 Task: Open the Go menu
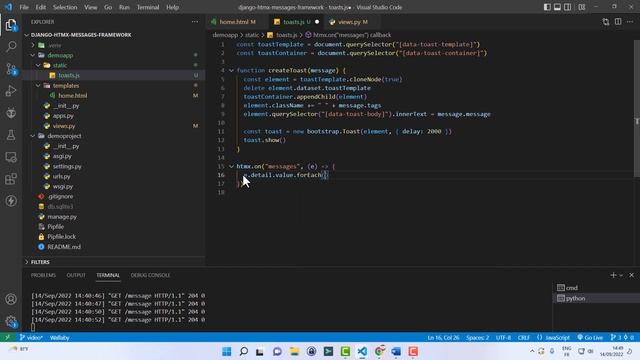click(108, 7)
